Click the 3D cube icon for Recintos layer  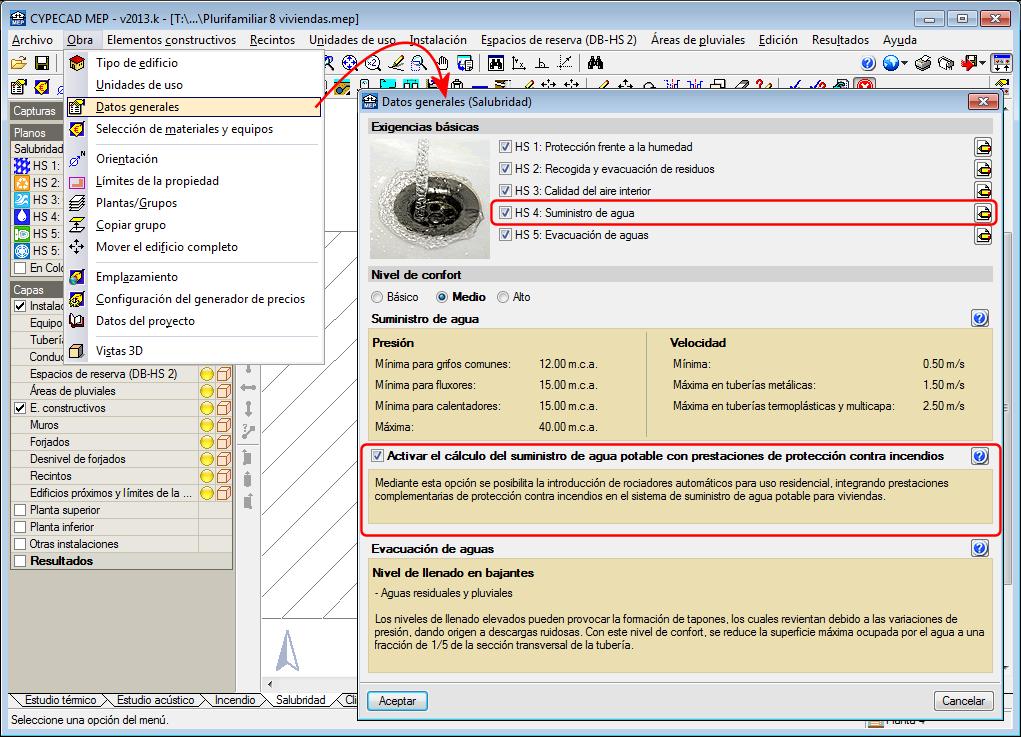(224, 476)
